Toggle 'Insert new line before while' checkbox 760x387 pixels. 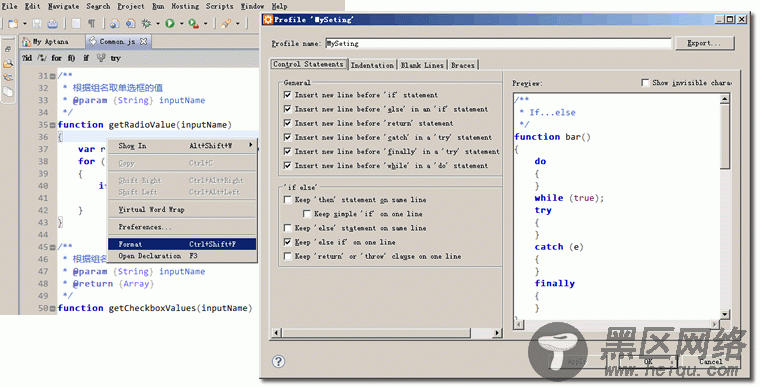[x=287, y=165]
